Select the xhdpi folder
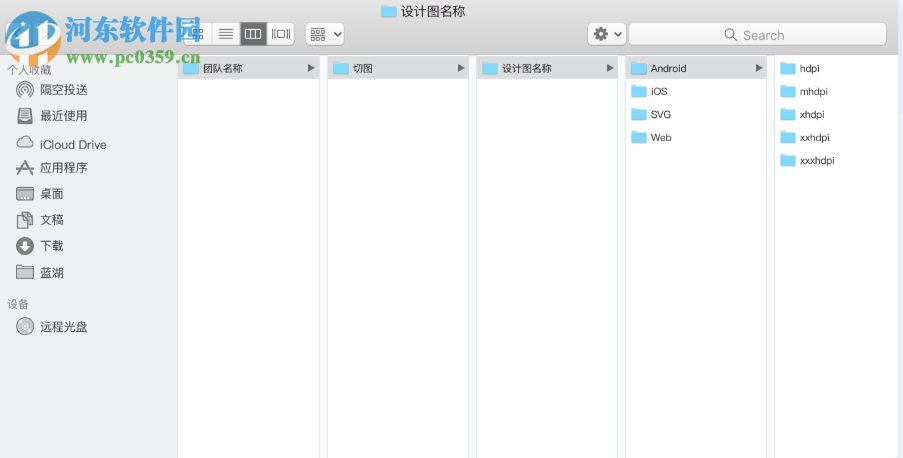The height and width of the screenshot is (458, 903). (x=802, y=115)
